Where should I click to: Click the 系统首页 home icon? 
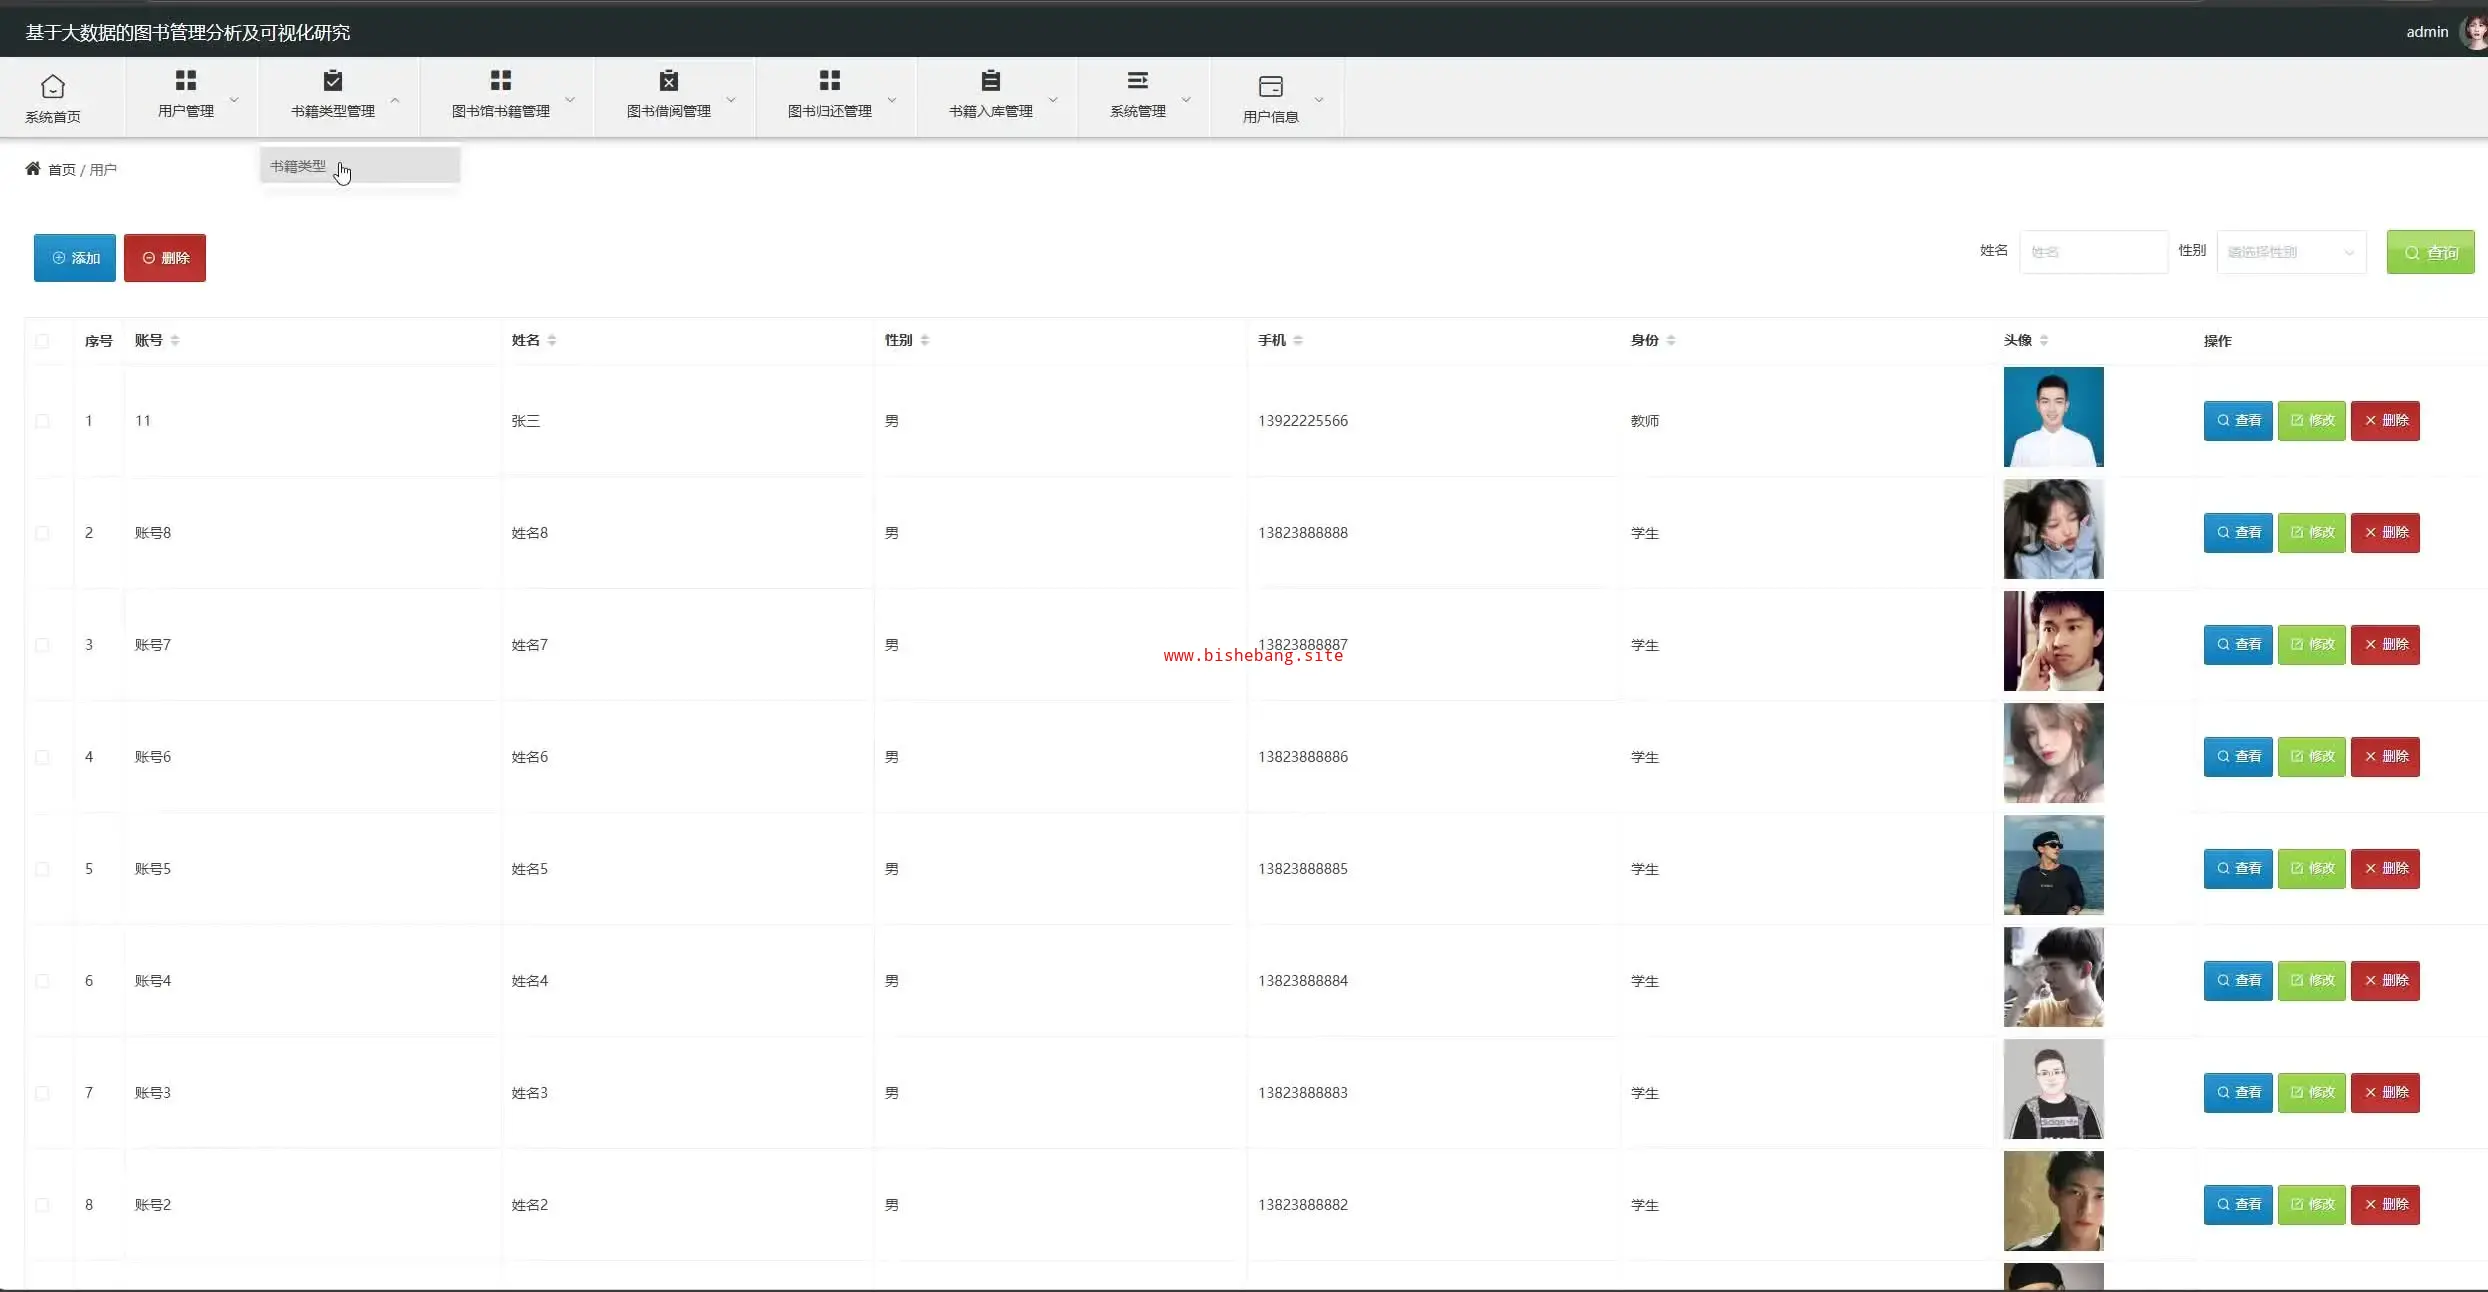tap(53, 86)
